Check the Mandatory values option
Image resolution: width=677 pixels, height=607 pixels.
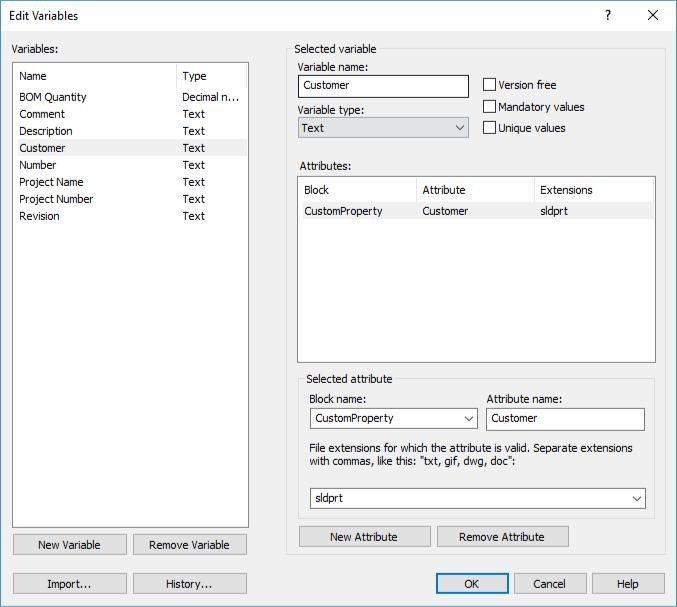pyautogui.click(x=489, y=106)
